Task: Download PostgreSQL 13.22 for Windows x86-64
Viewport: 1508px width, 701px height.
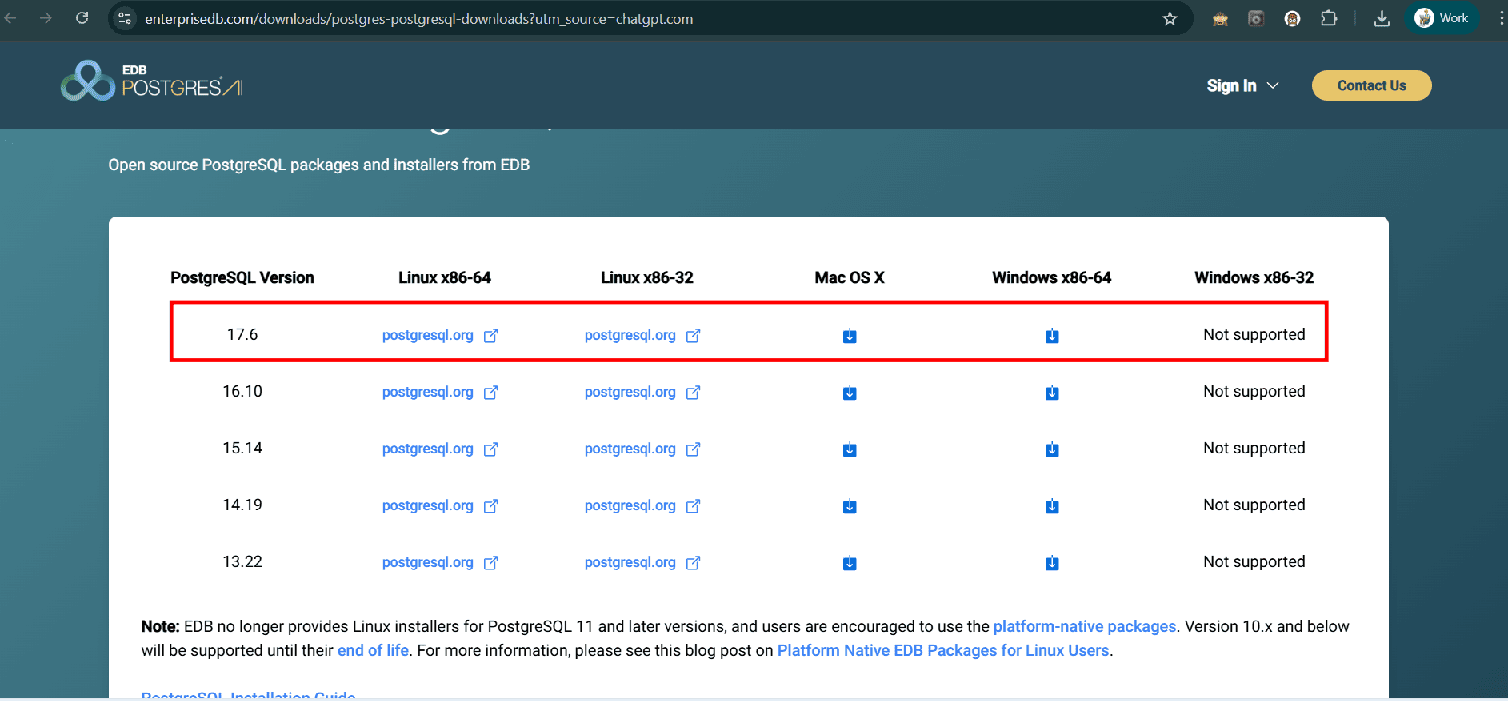Action: click(1052, 563)
